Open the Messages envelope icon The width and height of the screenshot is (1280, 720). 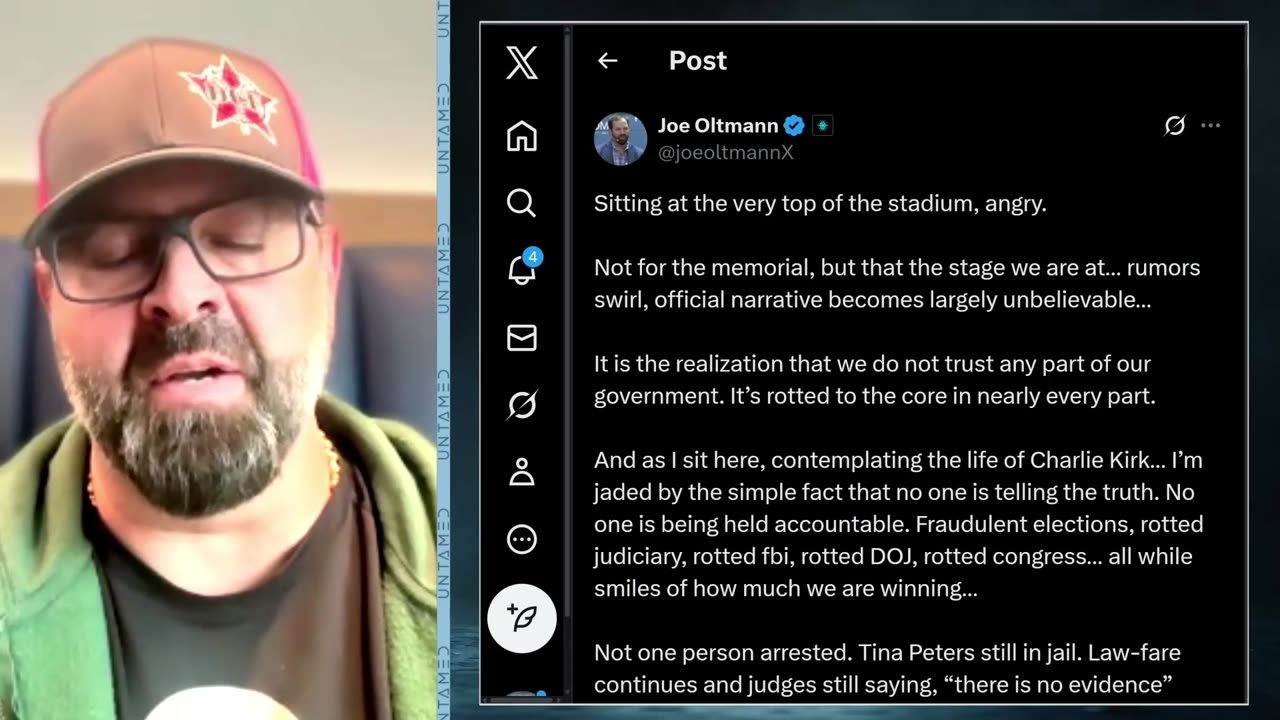coord(521,338)
